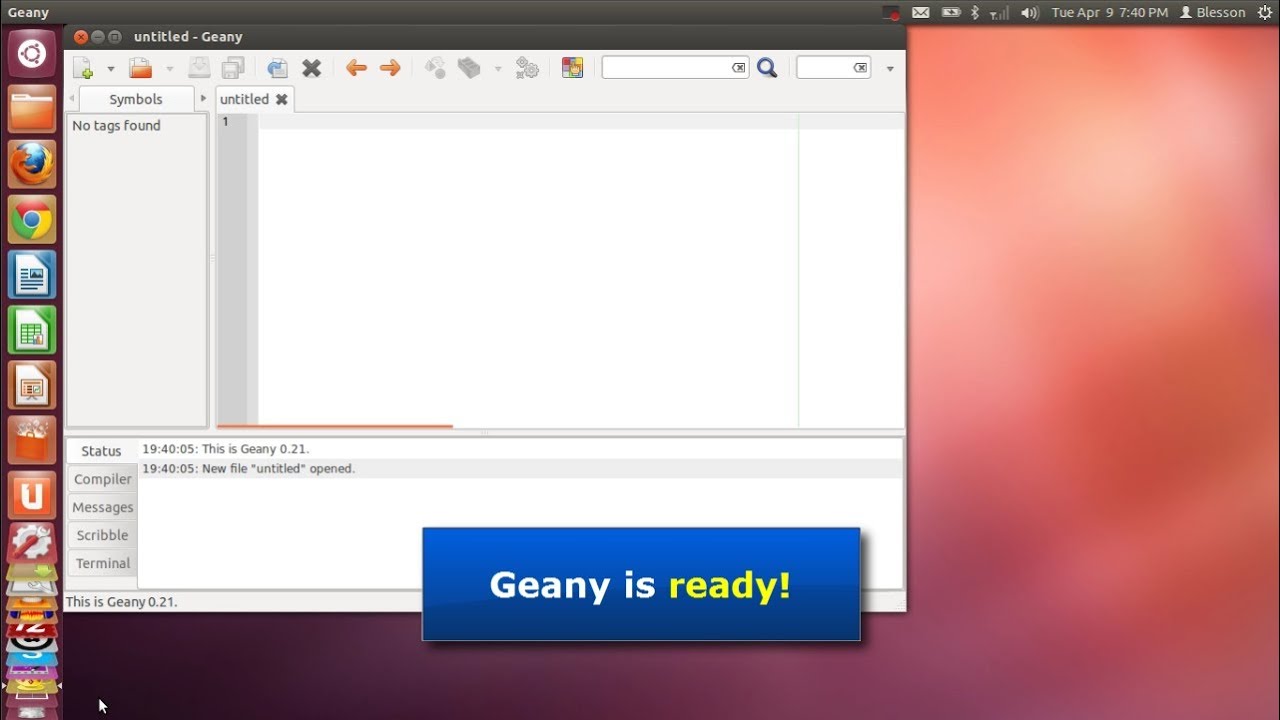
Task: Open the Scribble tab
Action: click(x=103, y=535)
